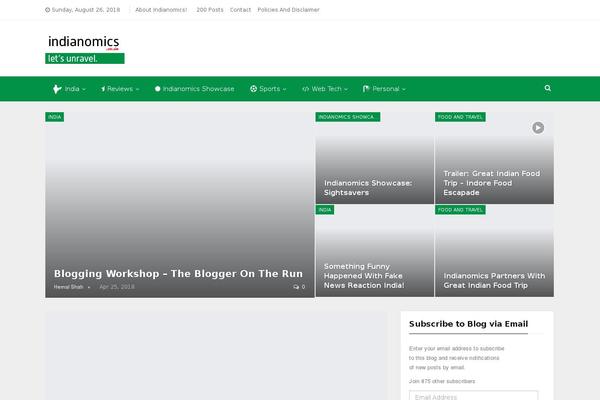Open Indianomics Partners With Great Indian Food Trip
The width and height of the screenshot is (600, 400).
(494, 281)
